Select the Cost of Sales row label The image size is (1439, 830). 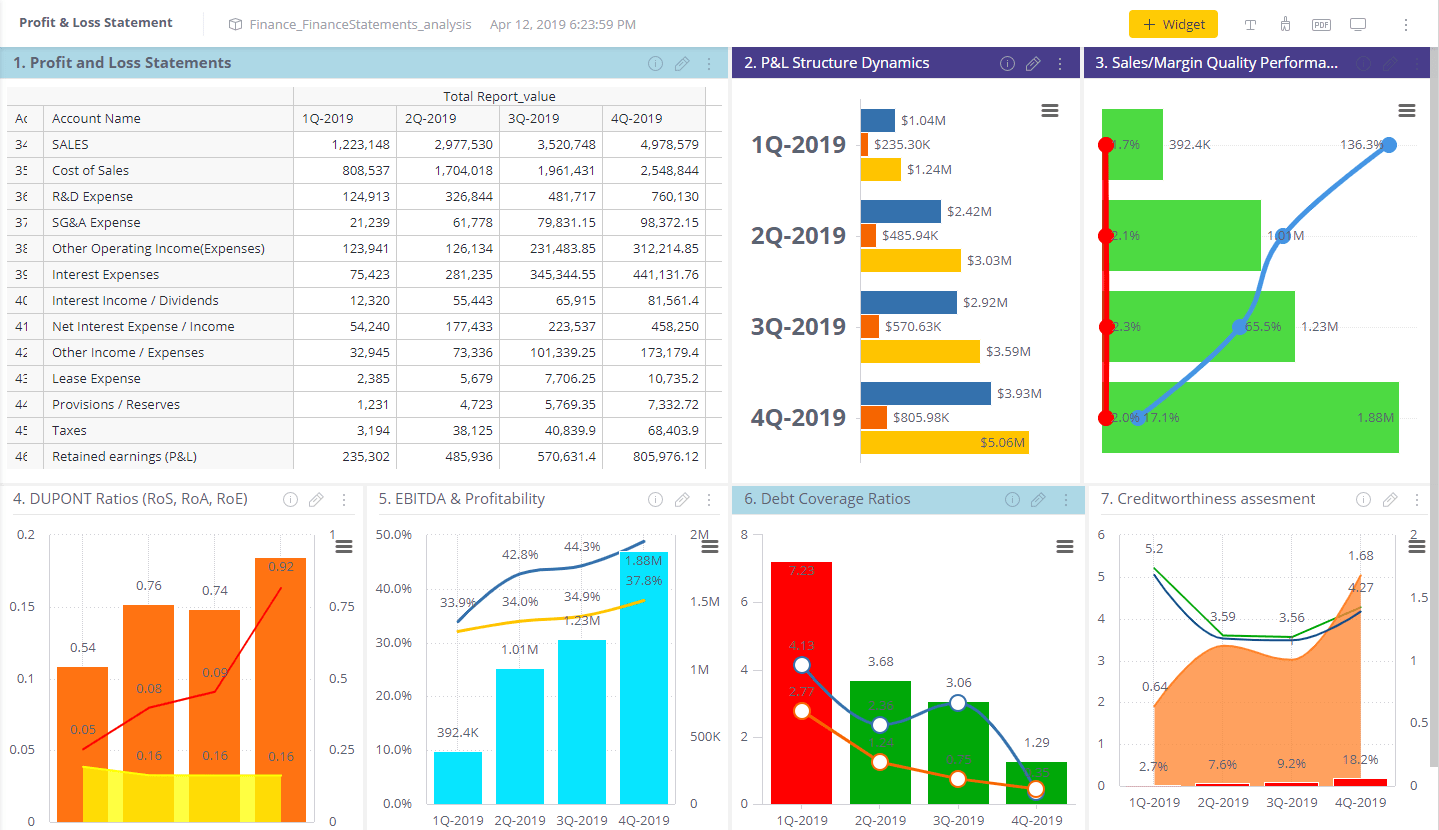[x=90, y=170]
